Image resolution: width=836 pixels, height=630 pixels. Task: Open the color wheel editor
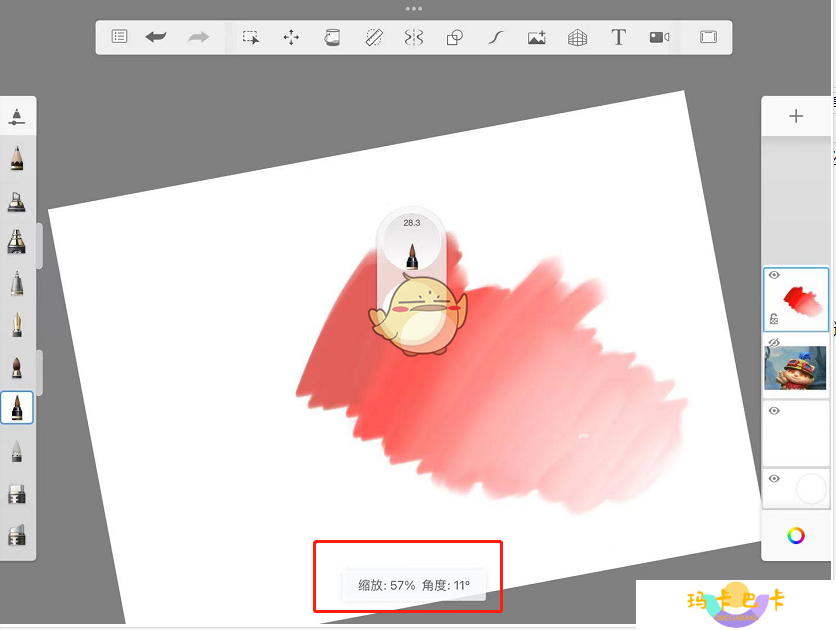(796, 536)
